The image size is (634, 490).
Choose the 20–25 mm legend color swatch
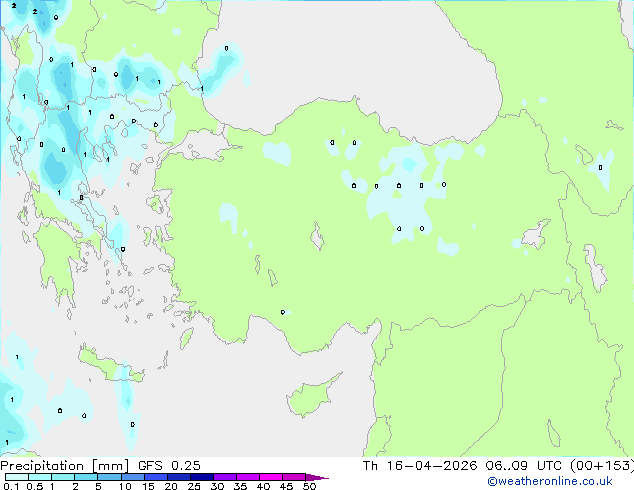tap(179, 477)
